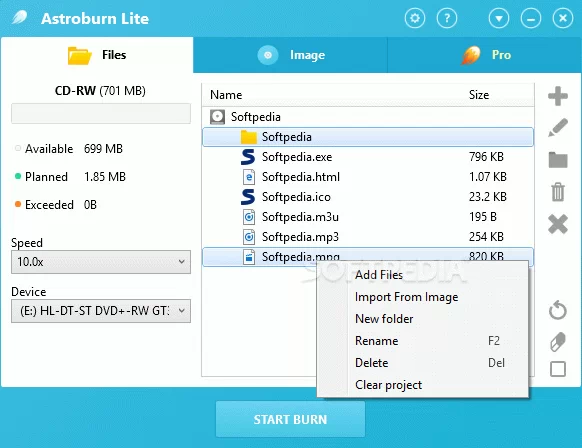Click the CD-RW (701 MB) label

click(100, 91)
